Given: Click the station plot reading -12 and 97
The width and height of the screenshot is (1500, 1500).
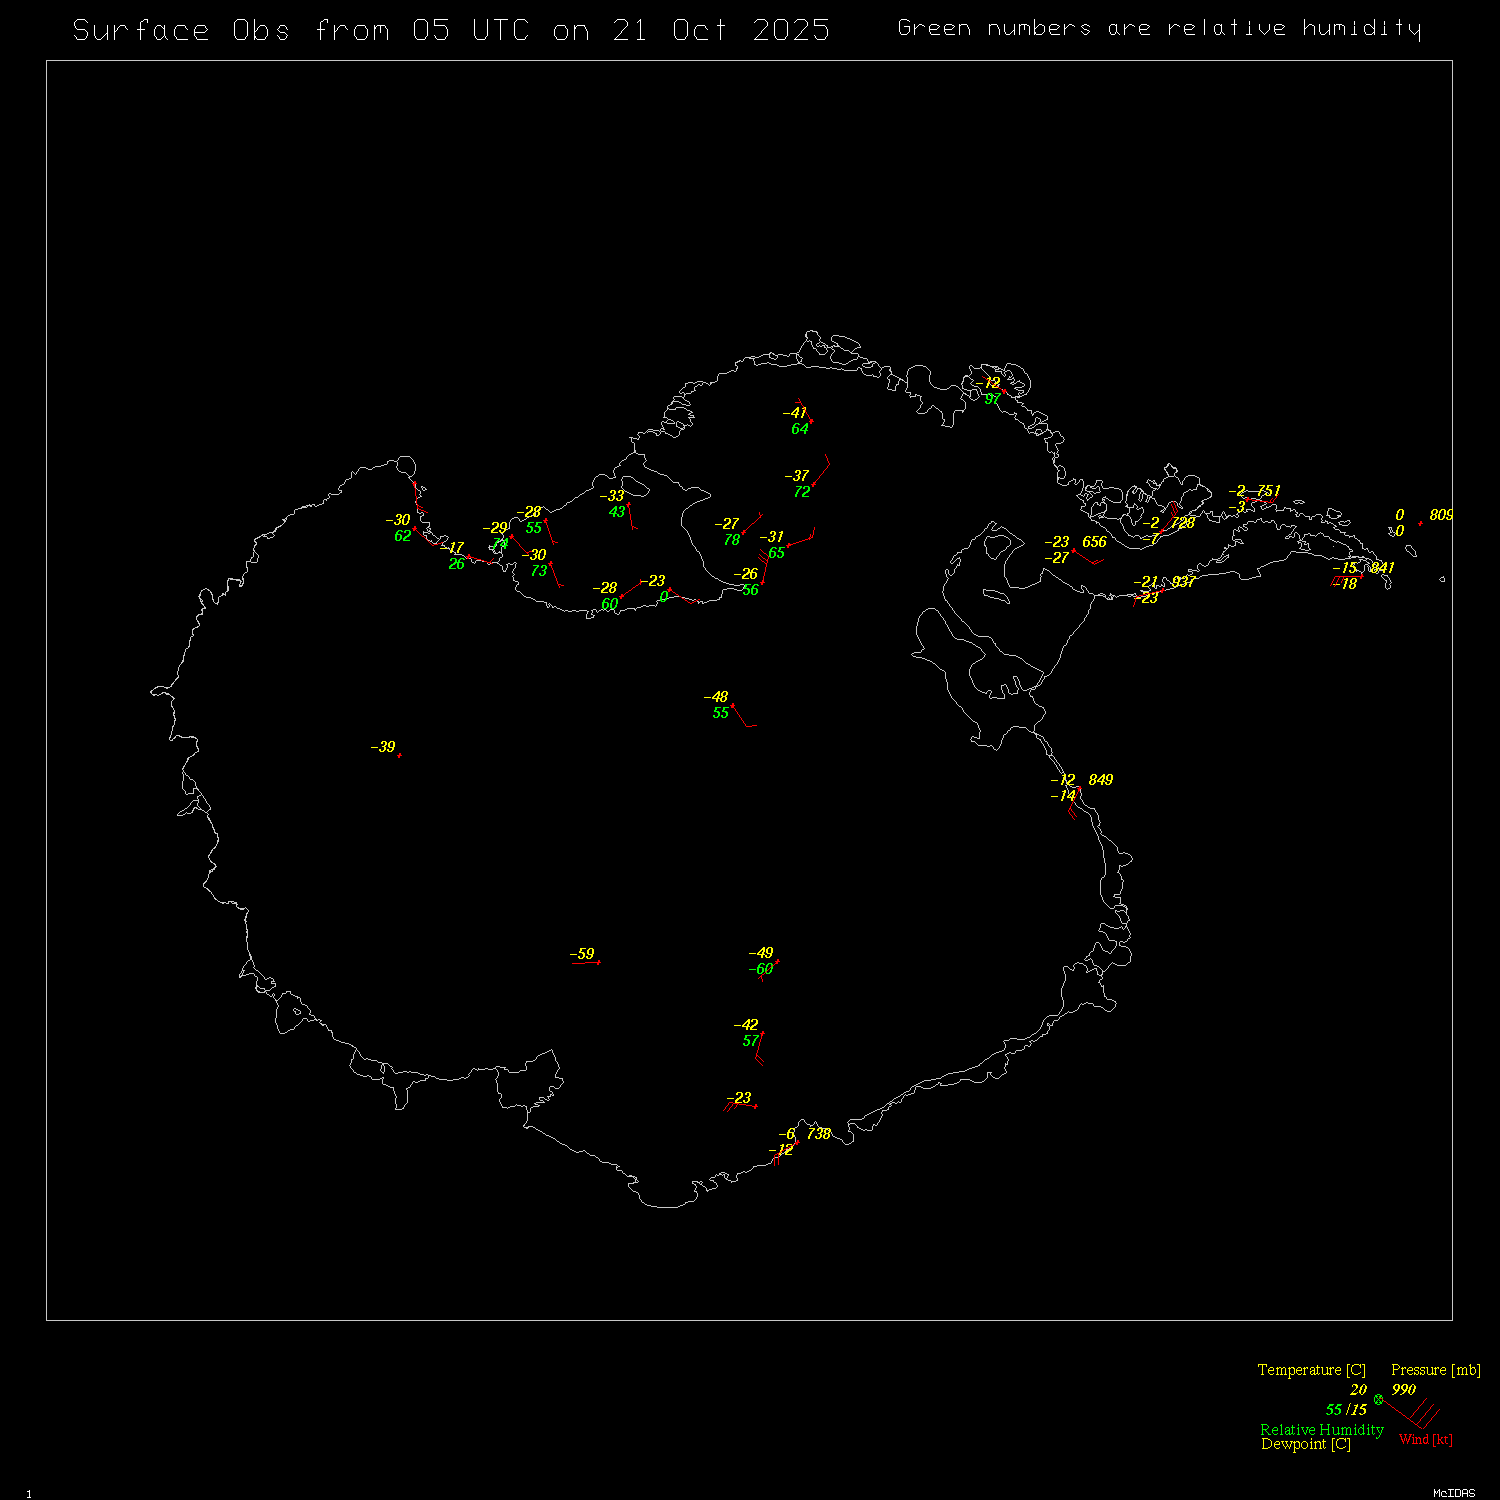Looking at the screenshot, I should pyautogui.click(x=1004, y=391).
